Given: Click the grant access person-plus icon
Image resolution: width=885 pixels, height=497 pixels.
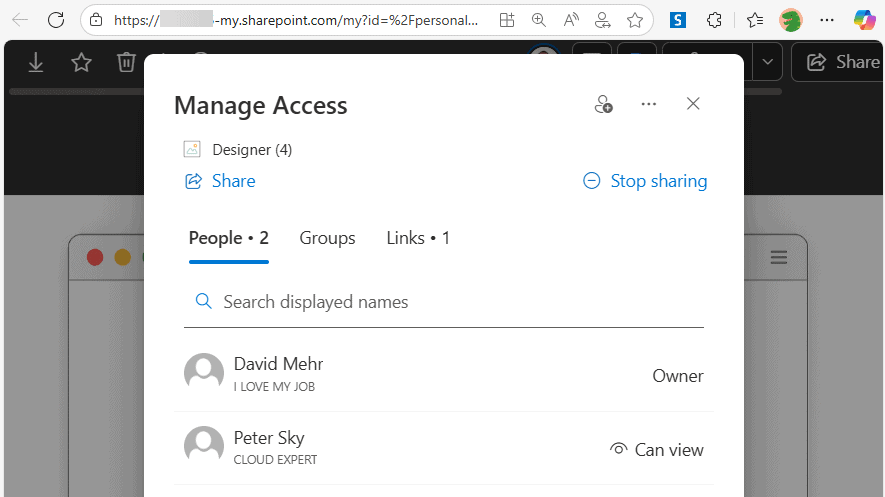Looking at the screenshot, I should [x=603, y=104].
